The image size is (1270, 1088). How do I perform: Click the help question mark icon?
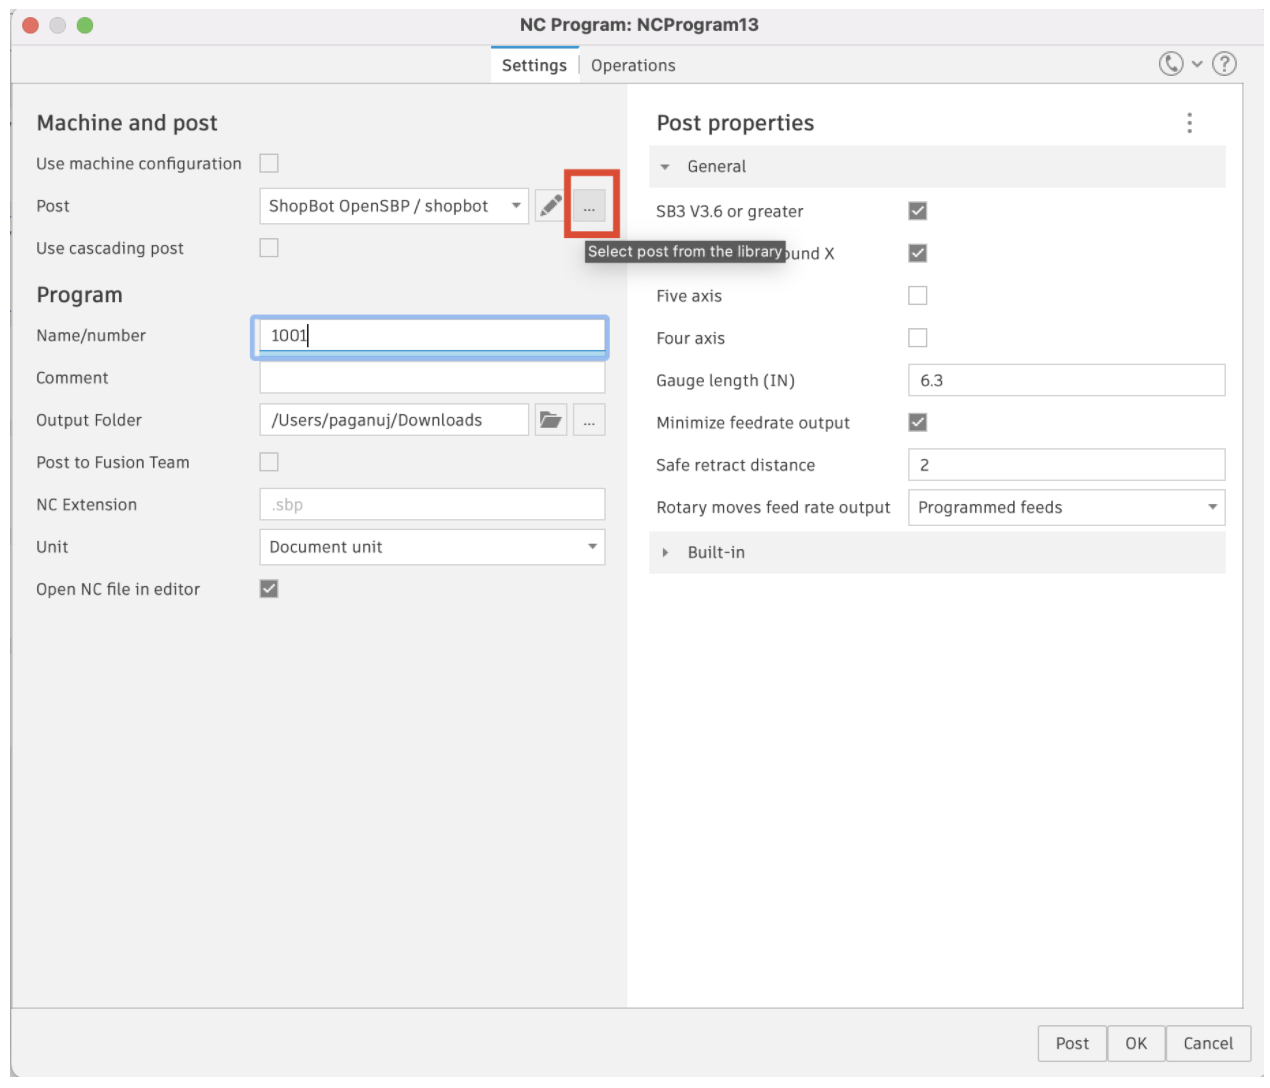click(x=1224, y=64)
